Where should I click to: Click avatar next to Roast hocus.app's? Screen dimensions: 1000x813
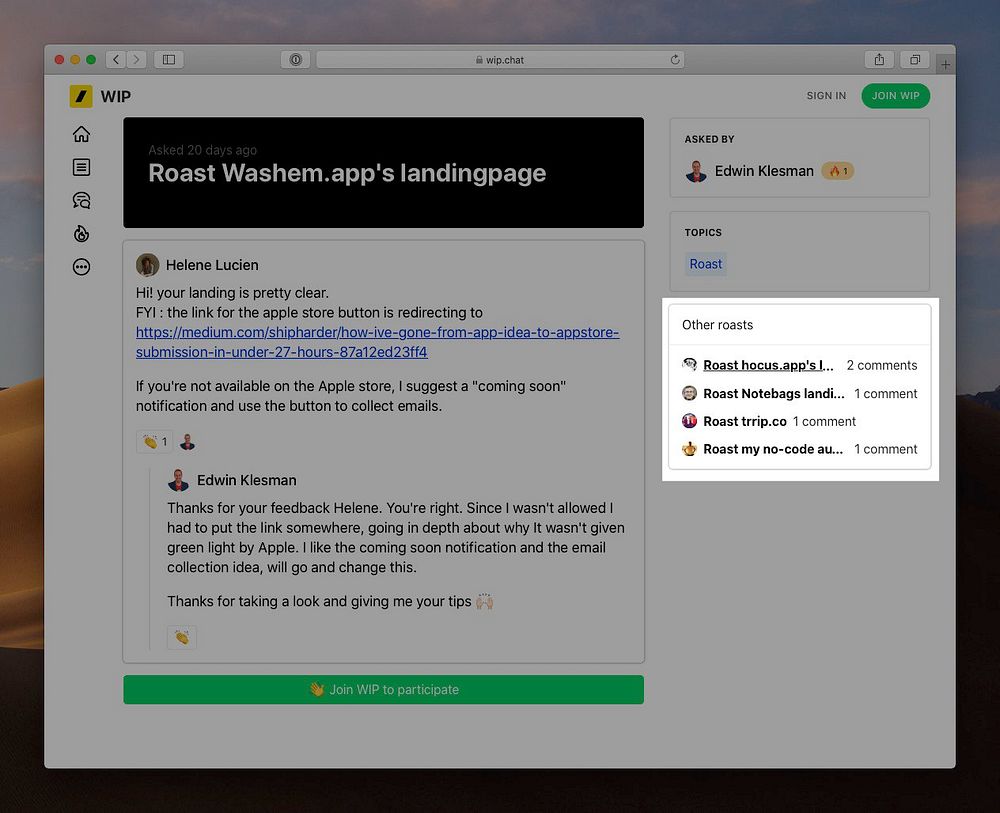pos(689,365)
